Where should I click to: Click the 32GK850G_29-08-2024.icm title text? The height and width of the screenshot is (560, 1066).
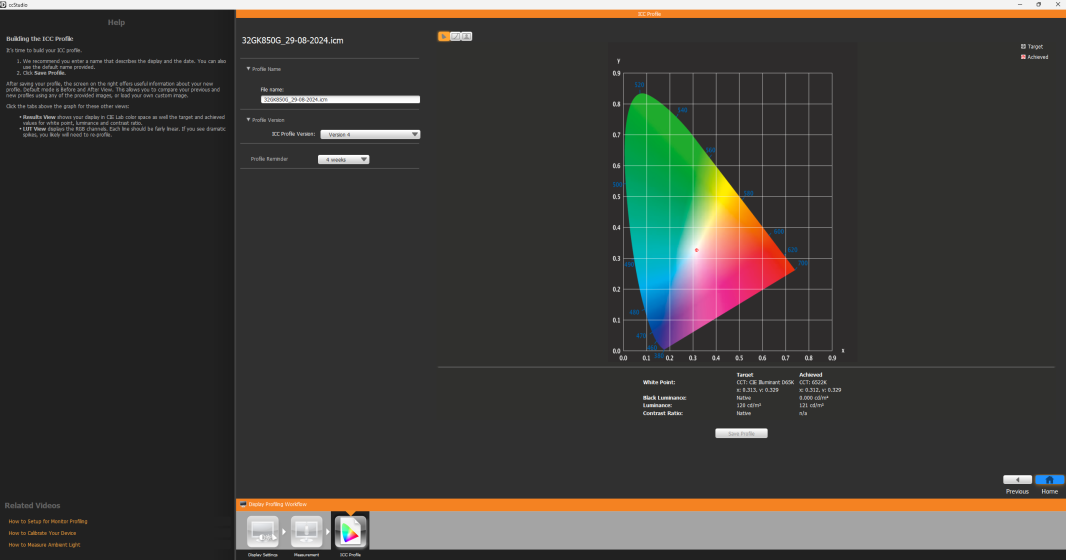tap(292, 40)
